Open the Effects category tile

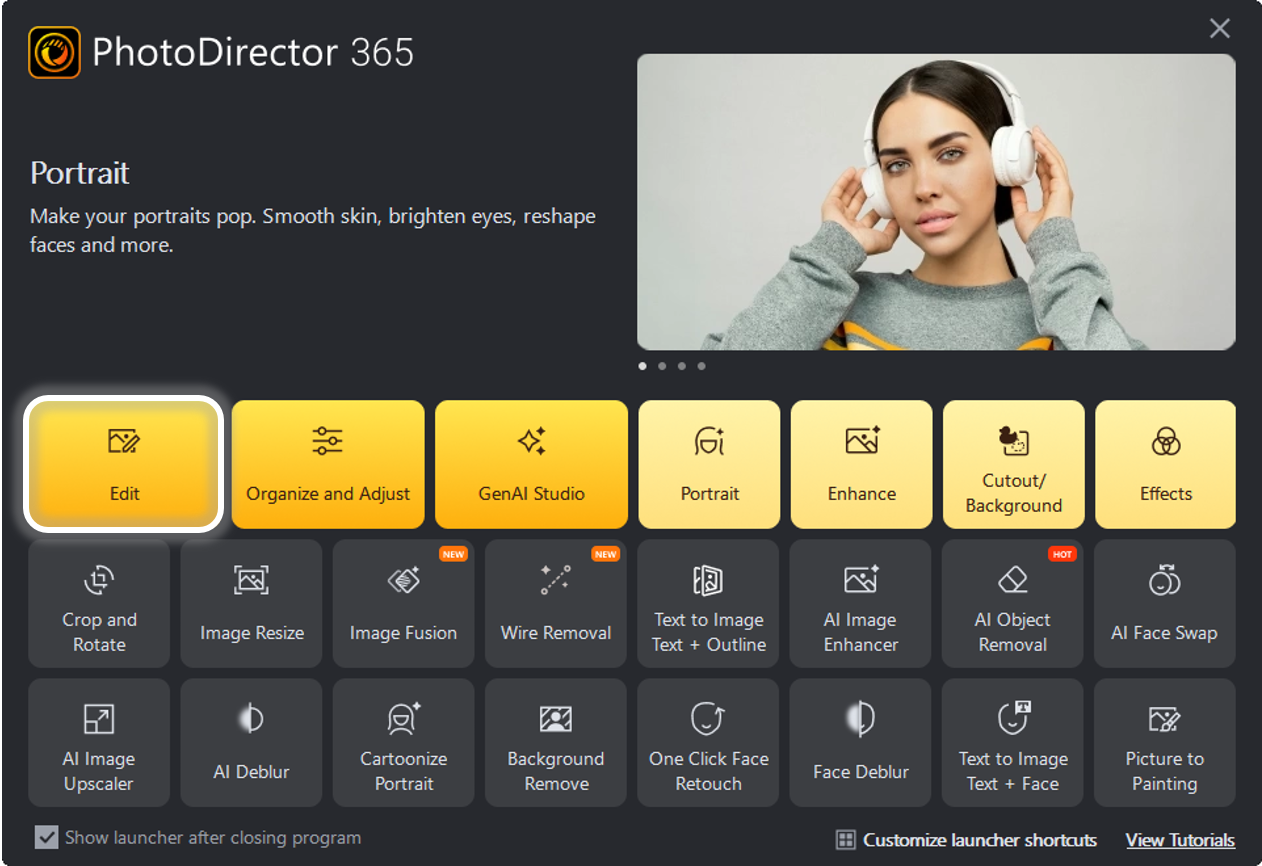pos(1165,464)
